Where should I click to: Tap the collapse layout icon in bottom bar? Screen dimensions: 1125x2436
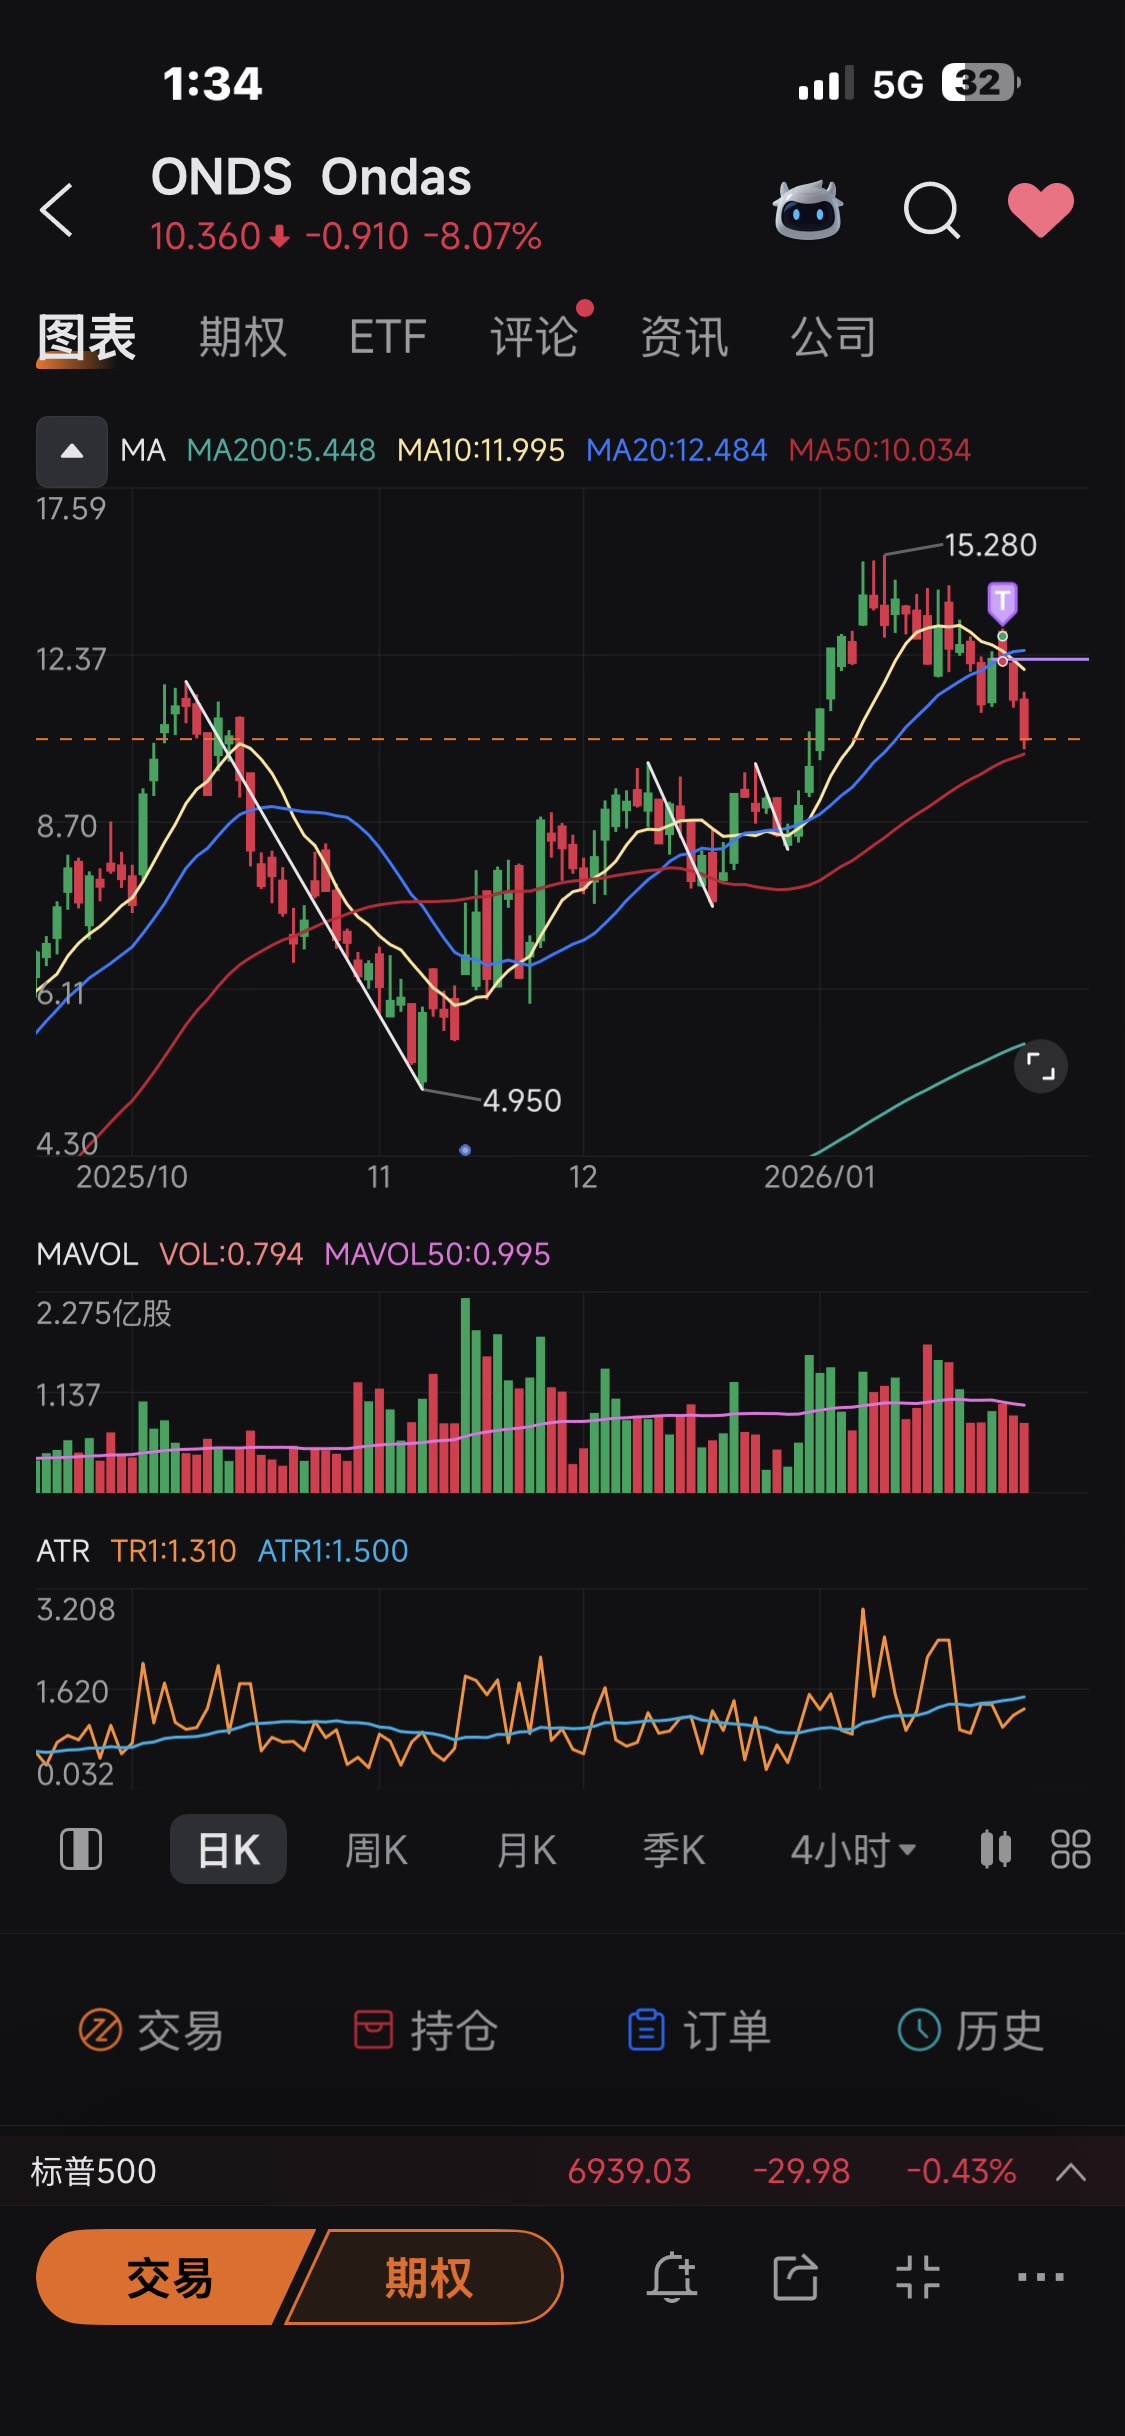pos(918,2278)
